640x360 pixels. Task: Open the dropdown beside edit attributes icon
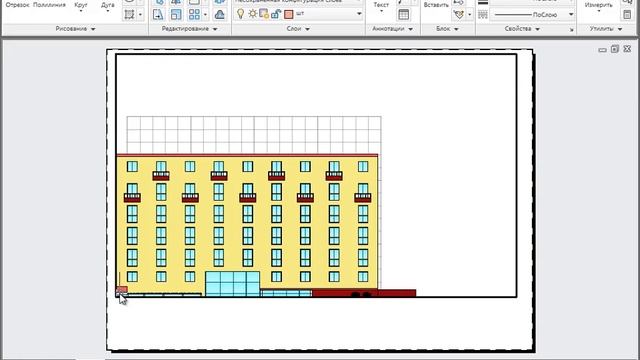469,15
